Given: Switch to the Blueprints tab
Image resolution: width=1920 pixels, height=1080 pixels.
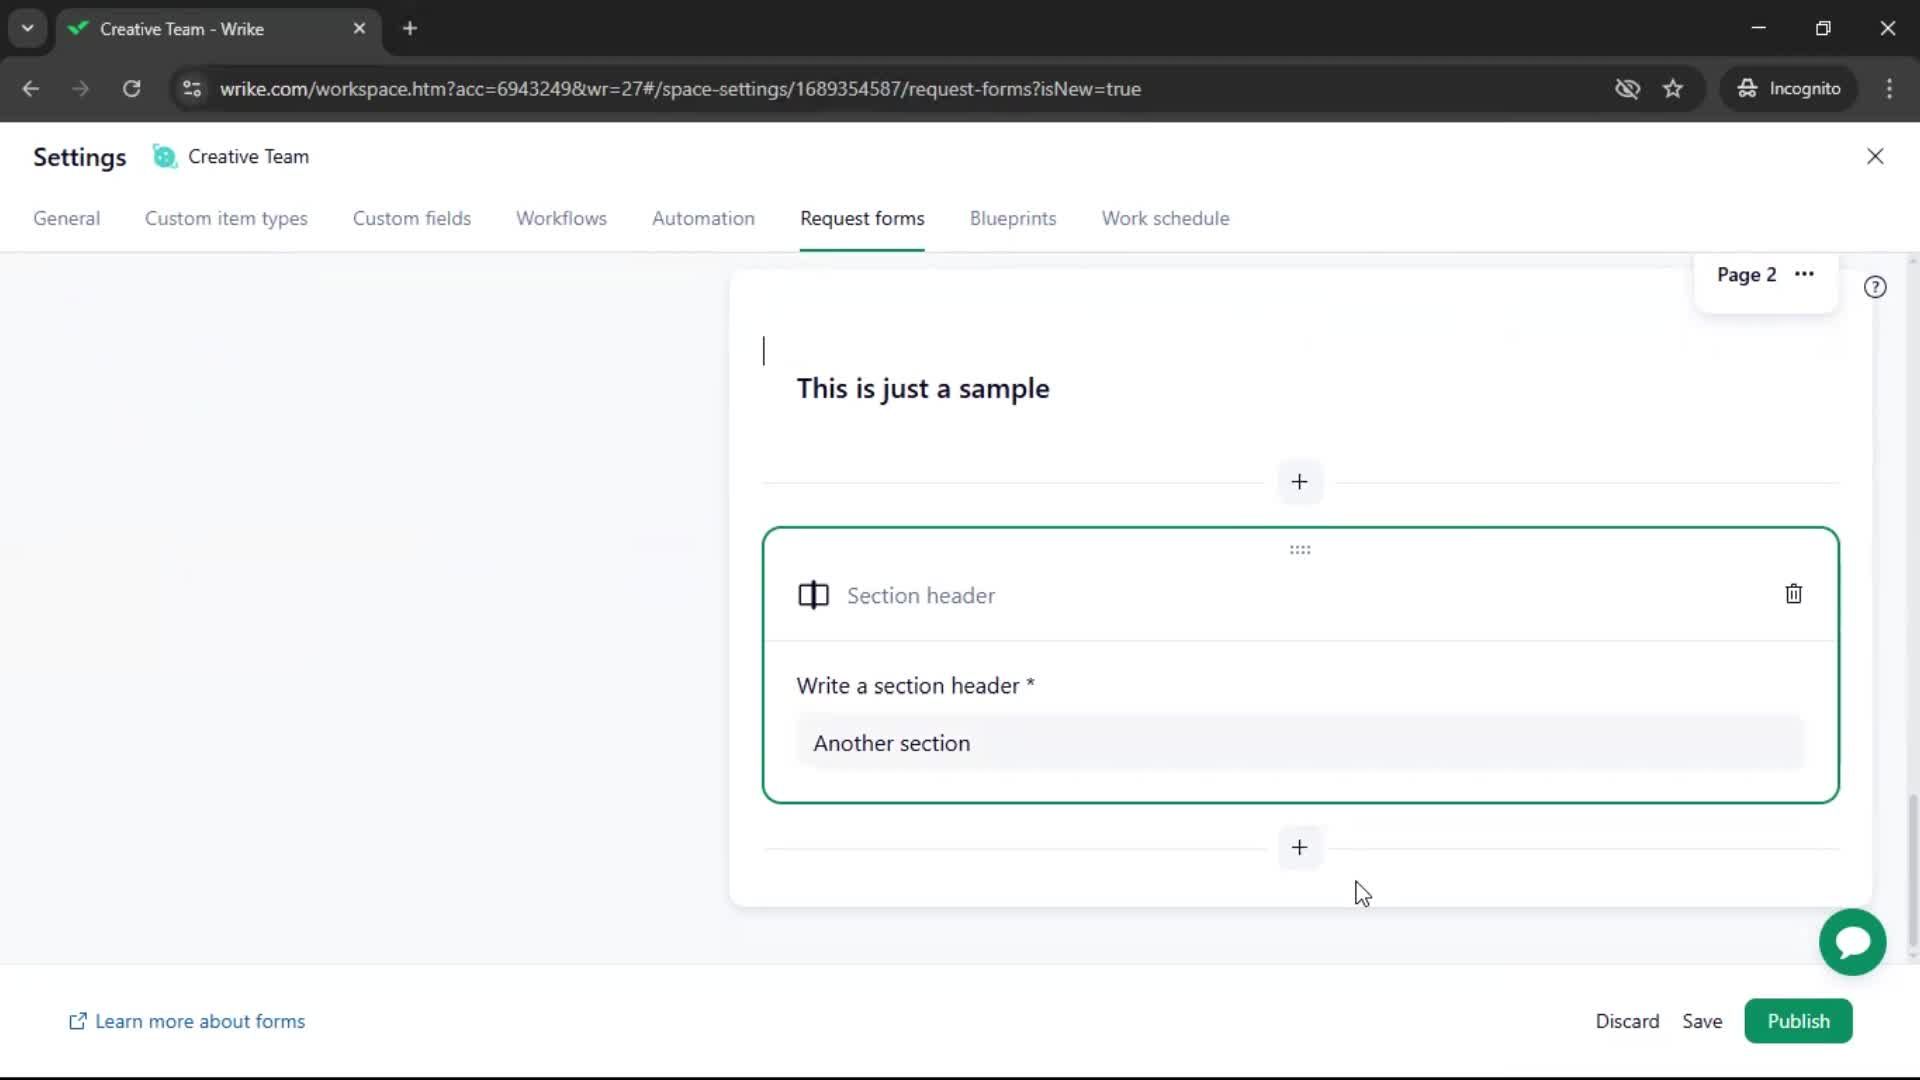Looking at the screenshot, I should [1013, 218].
